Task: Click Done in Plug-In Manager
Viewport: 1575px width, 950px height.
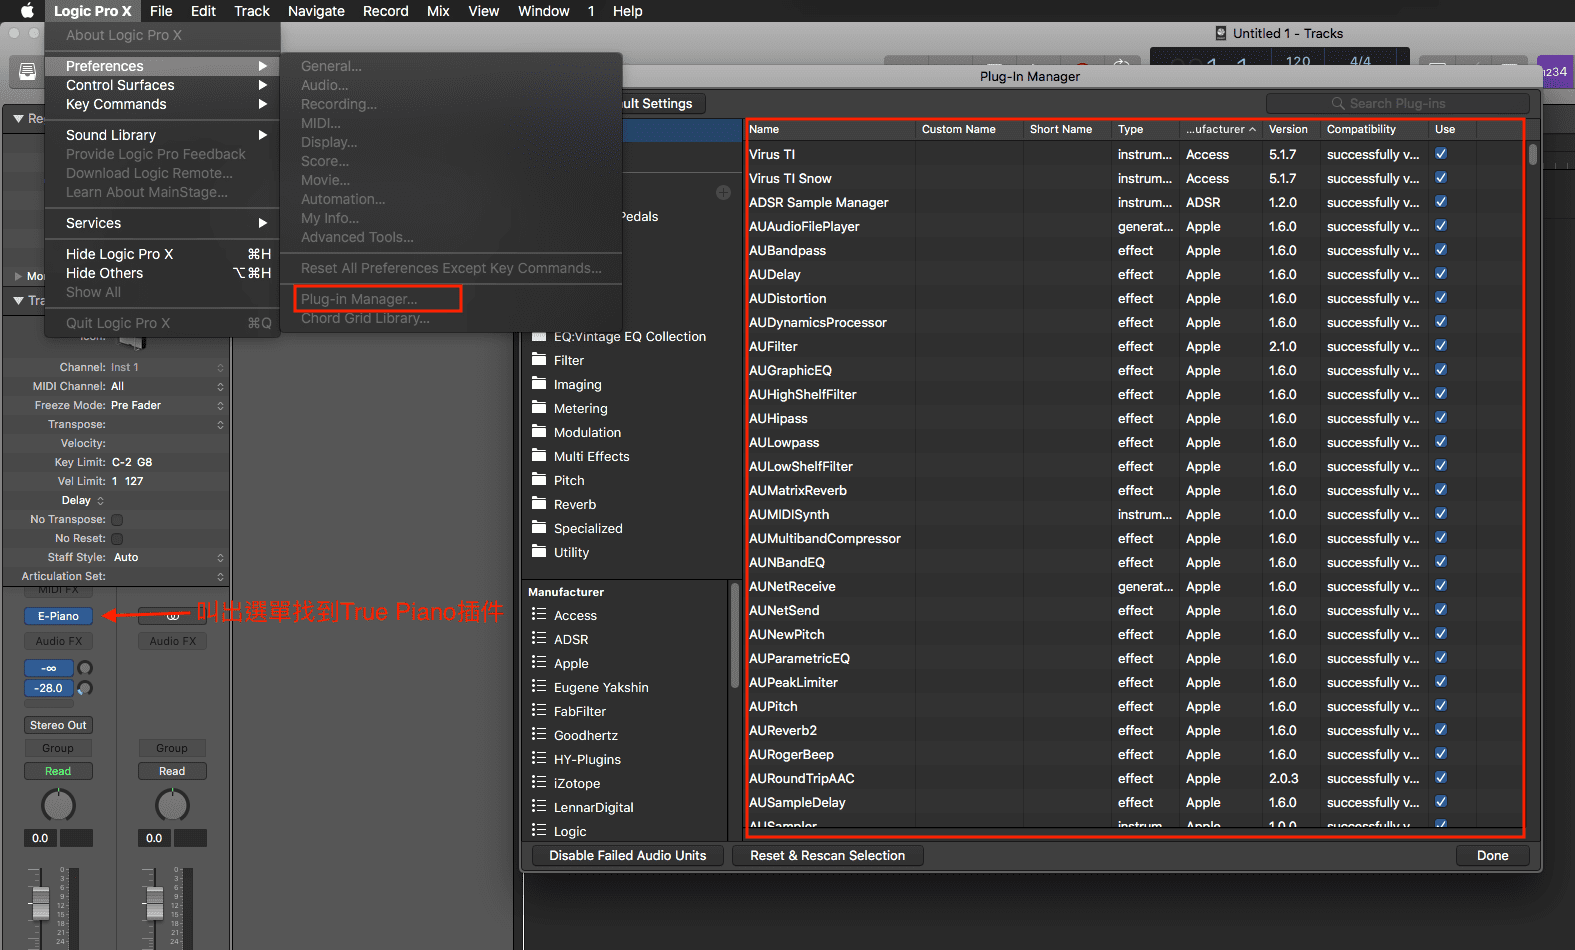Action: [x=1492, y=856]
